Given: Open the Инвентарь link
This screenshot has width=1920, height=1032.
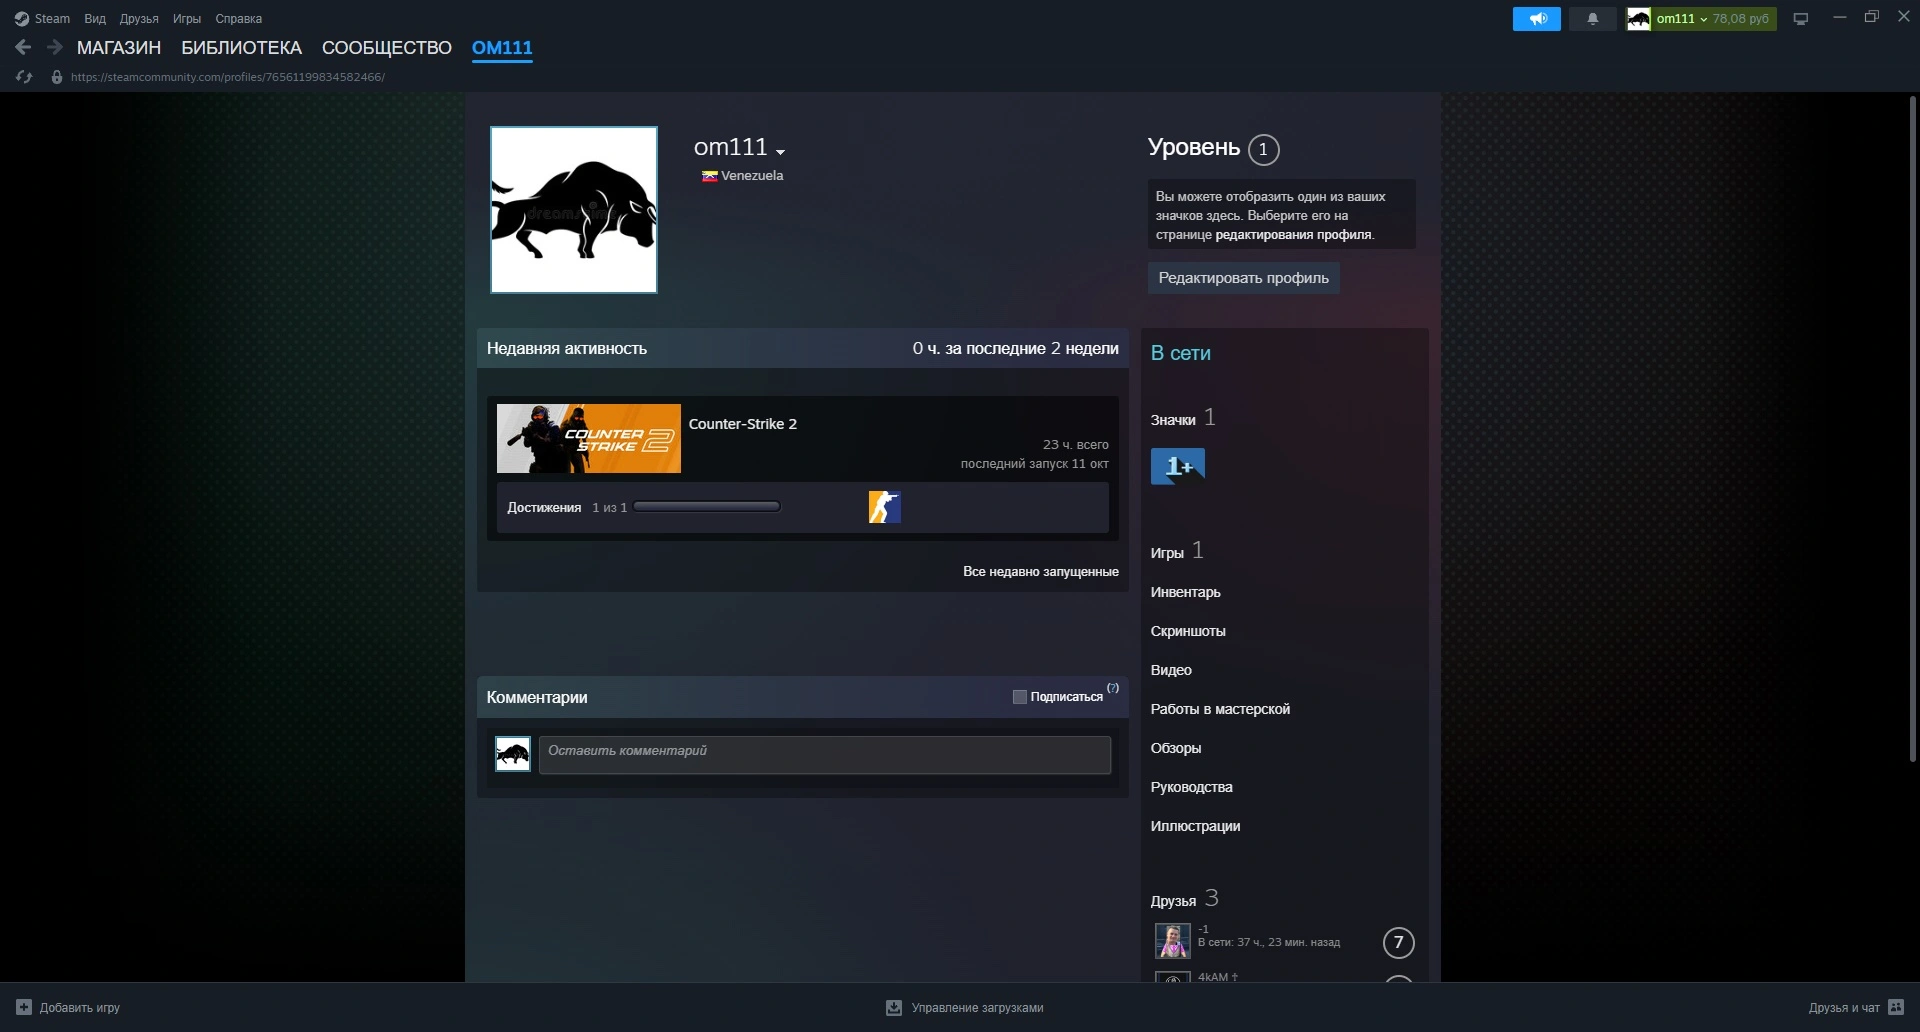Looking at the screenshot, I should 1186,592.
